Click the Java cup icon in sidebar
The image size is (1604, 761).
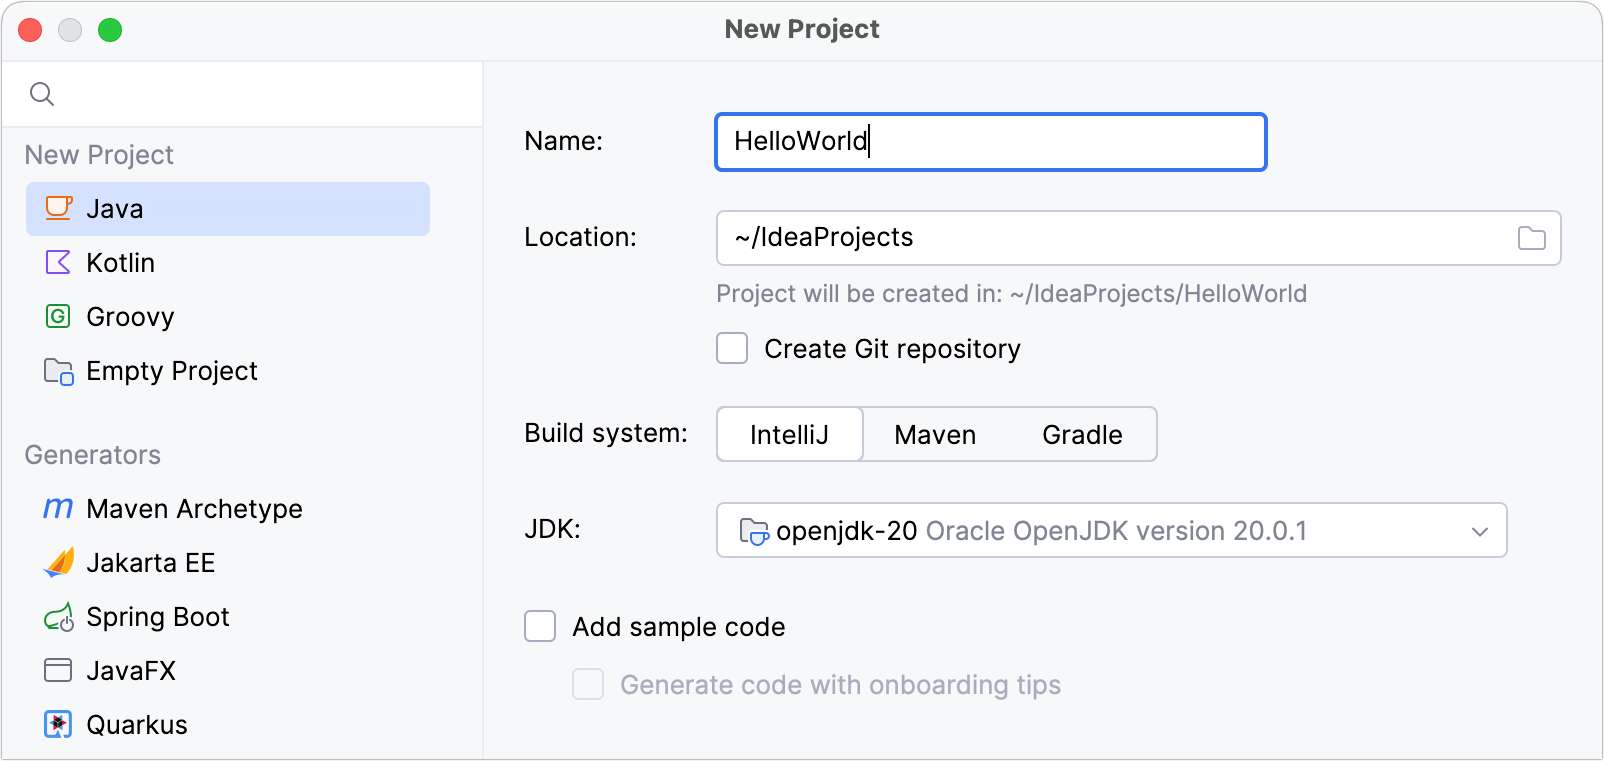[59, 208]
